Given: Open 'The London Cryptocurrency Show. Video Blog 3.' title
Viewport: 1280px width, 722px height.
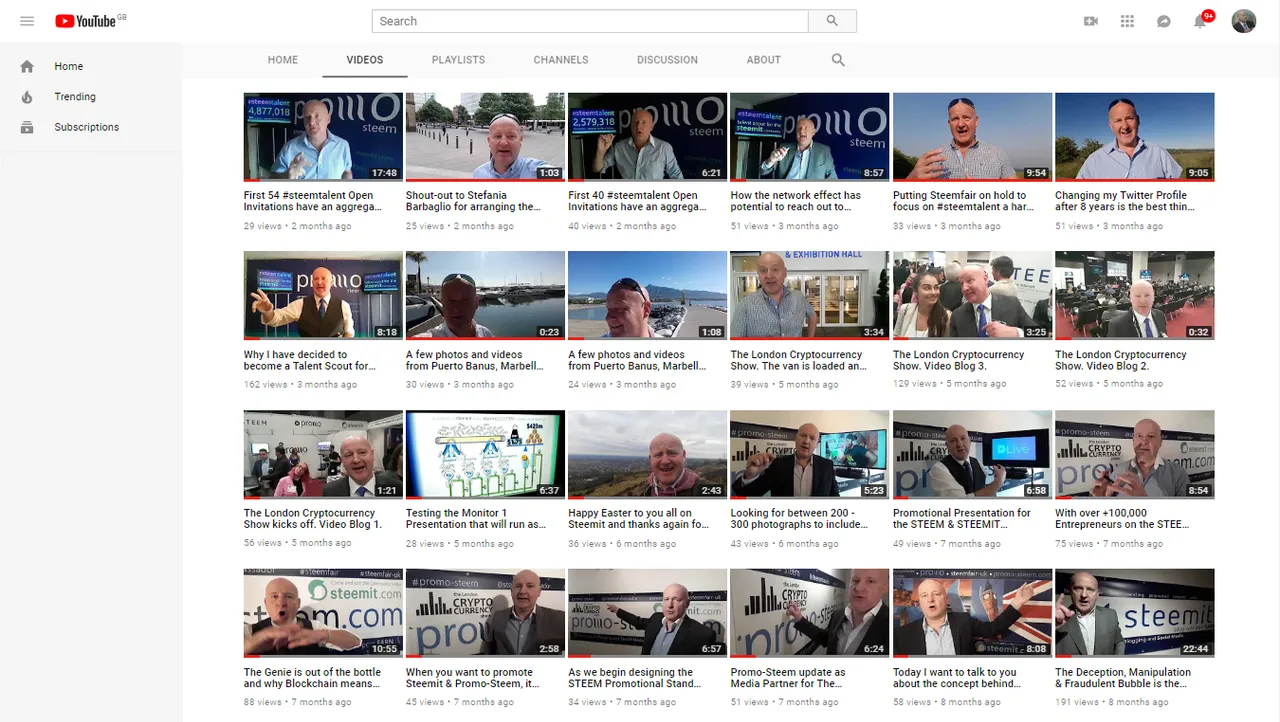Looking at the screenshot, I should tap(959, 360).
